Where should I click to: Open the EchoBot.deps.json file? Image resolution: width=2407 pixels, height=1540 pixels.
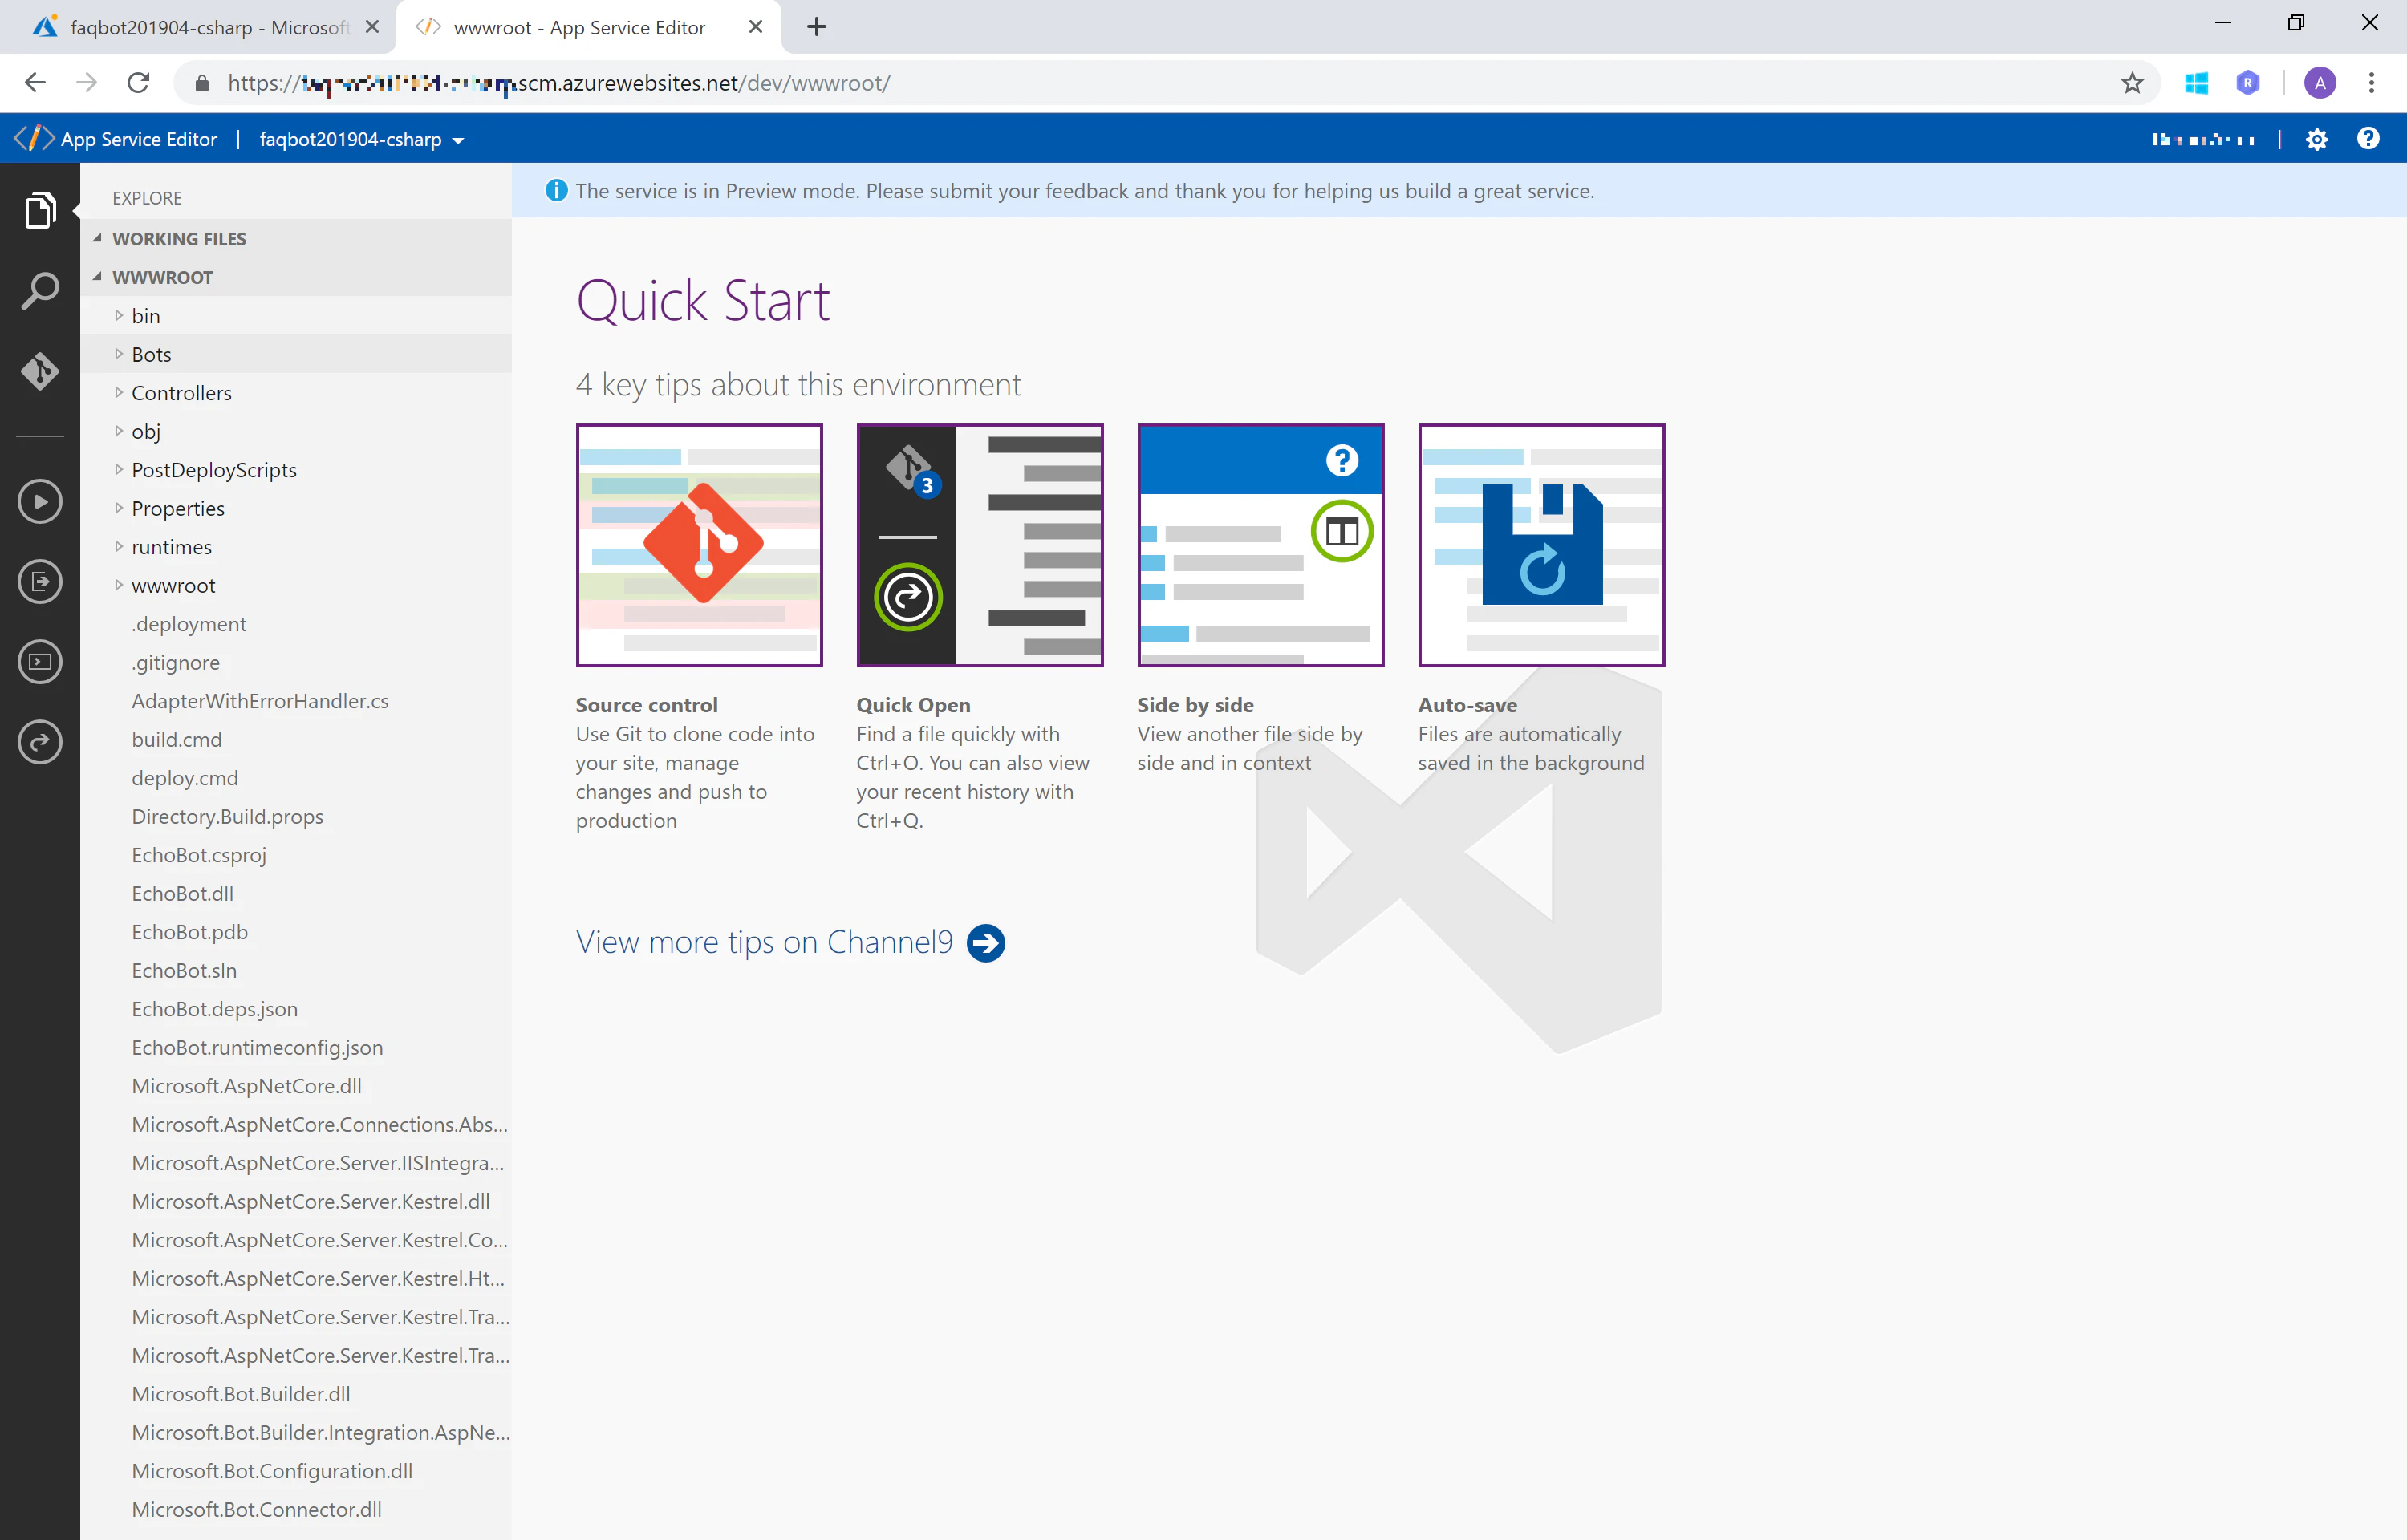pos(215,1009)
